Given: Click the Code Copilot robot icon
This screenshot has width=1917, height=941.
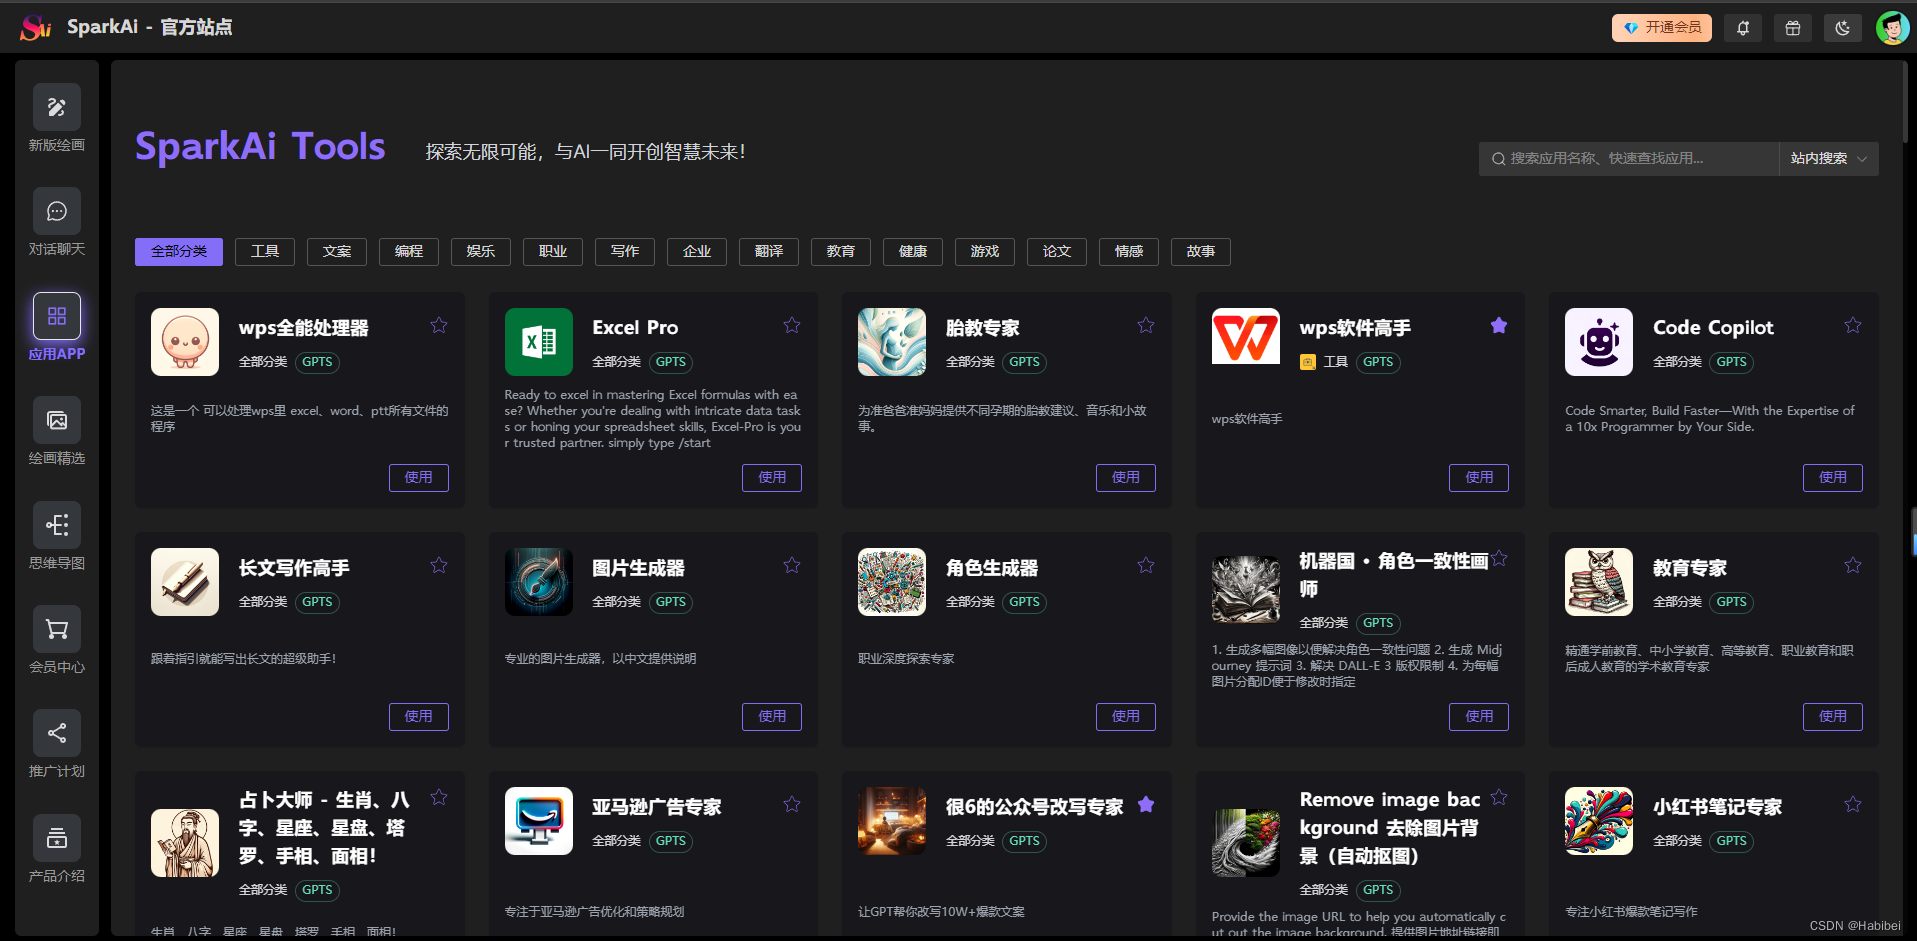Looking at the screenshot, I should click(1599, 342).
